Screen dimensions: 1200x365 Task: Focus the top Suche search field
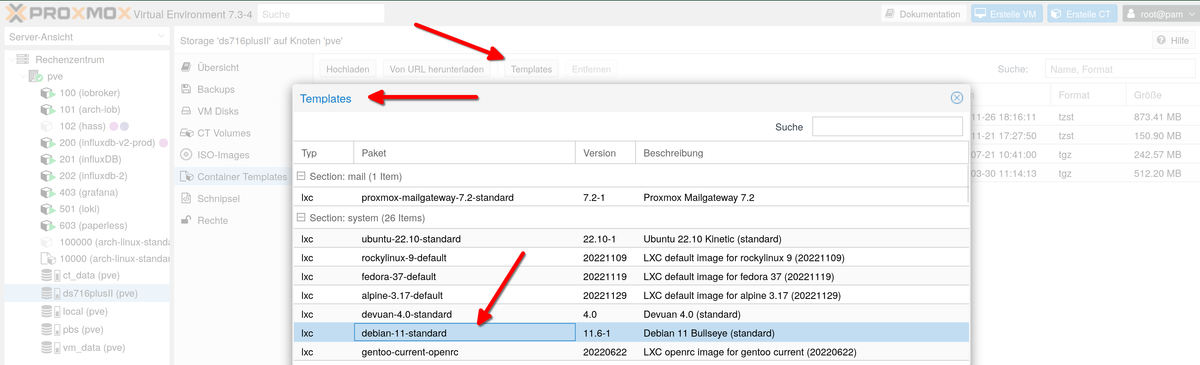click(x=321, y=14)
